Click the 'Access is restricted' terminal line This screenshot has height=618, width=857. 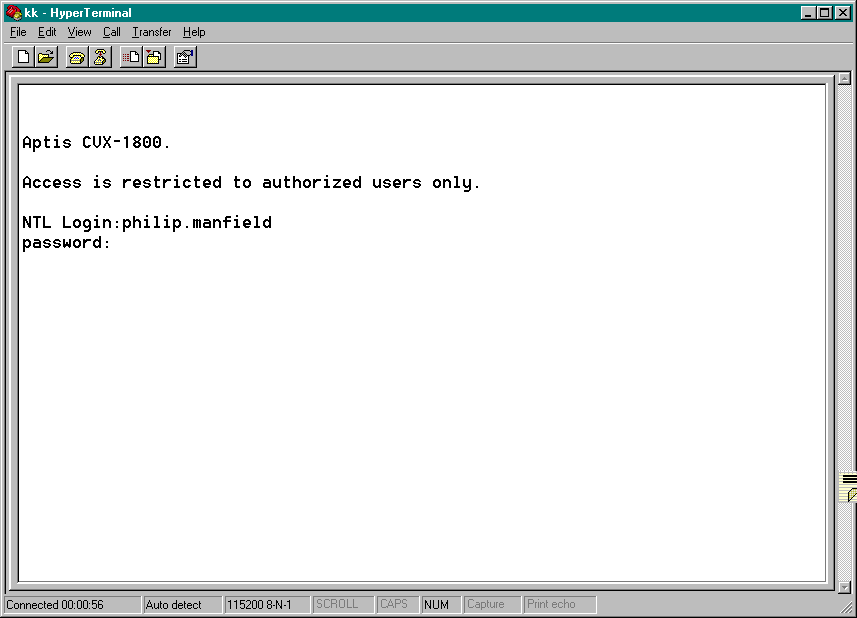251,183
